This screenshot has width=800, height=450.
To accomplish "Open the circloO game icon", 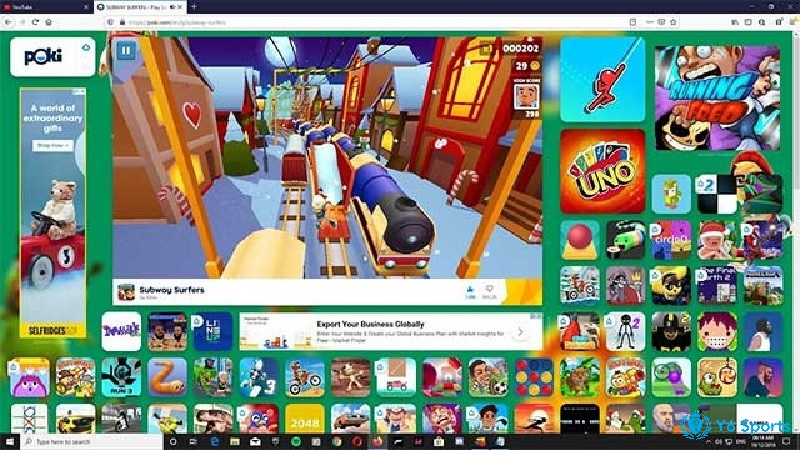I will coord(671,240).
